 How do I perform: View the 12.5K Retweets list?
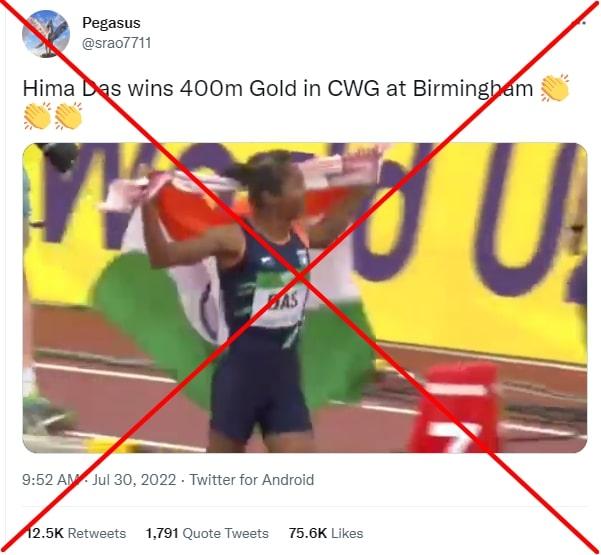[75, 533]
